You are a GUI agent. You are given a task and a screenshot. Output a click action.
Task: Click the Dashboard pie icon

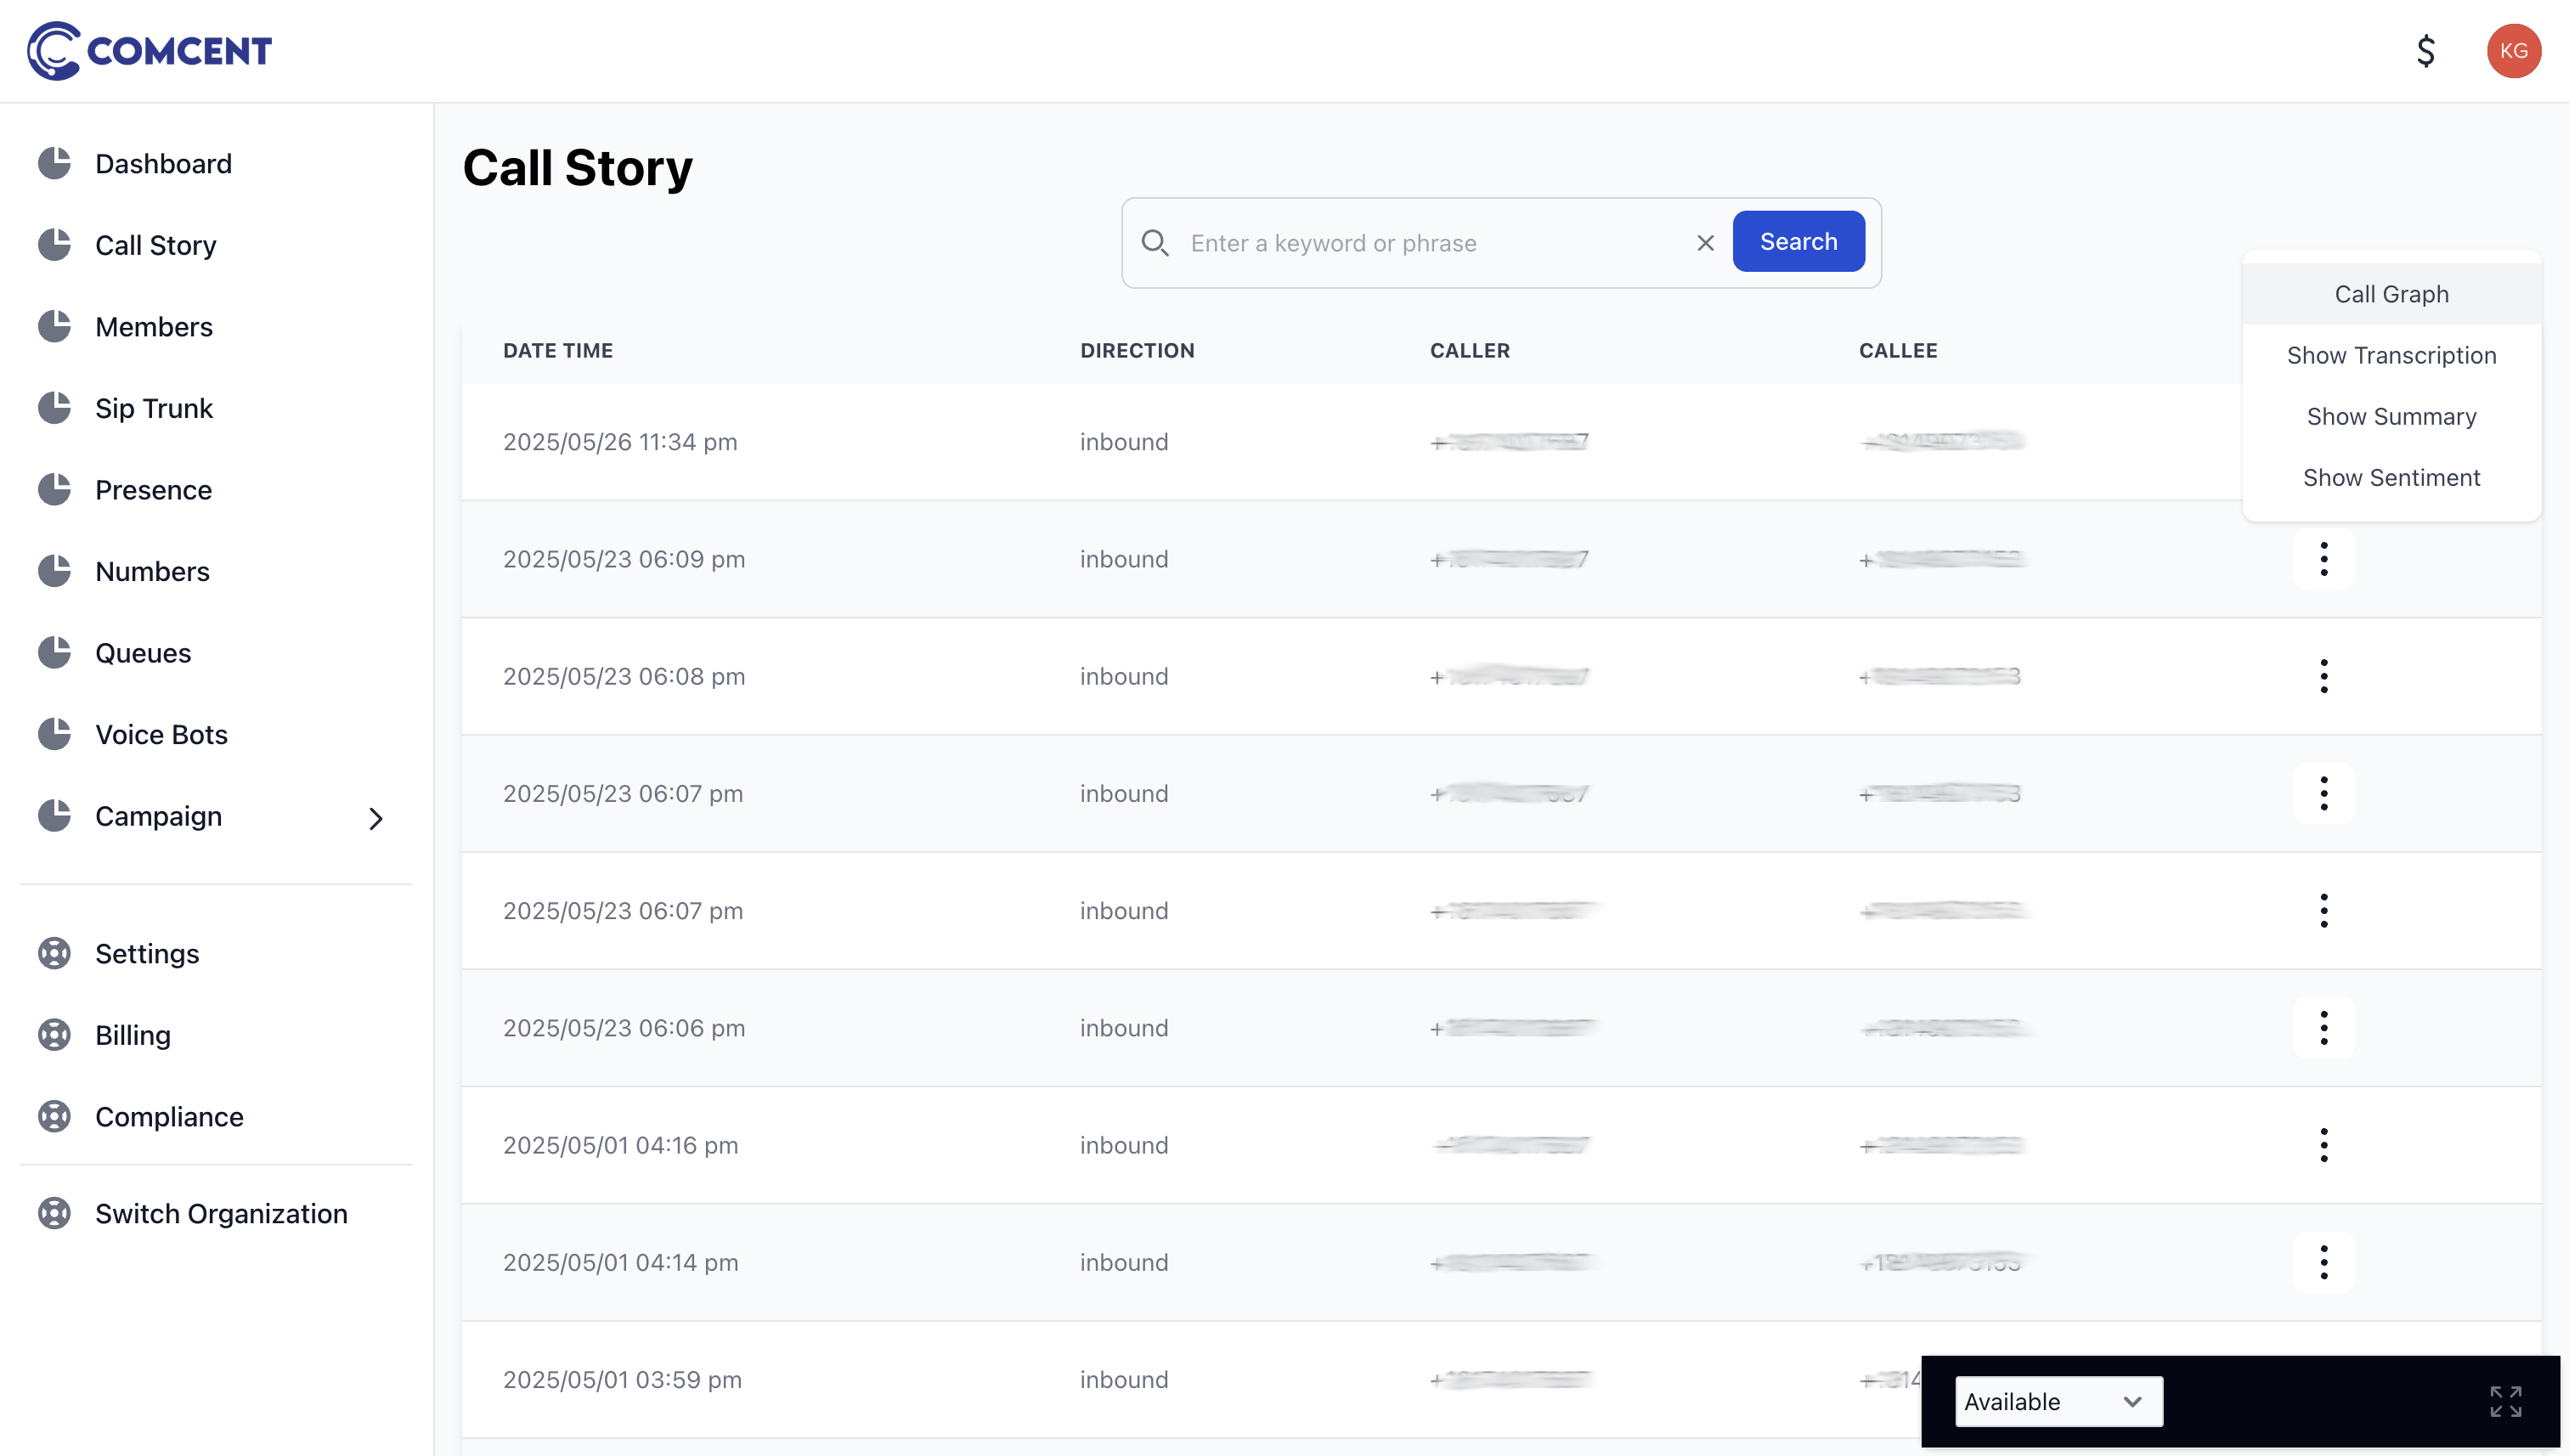54,163
